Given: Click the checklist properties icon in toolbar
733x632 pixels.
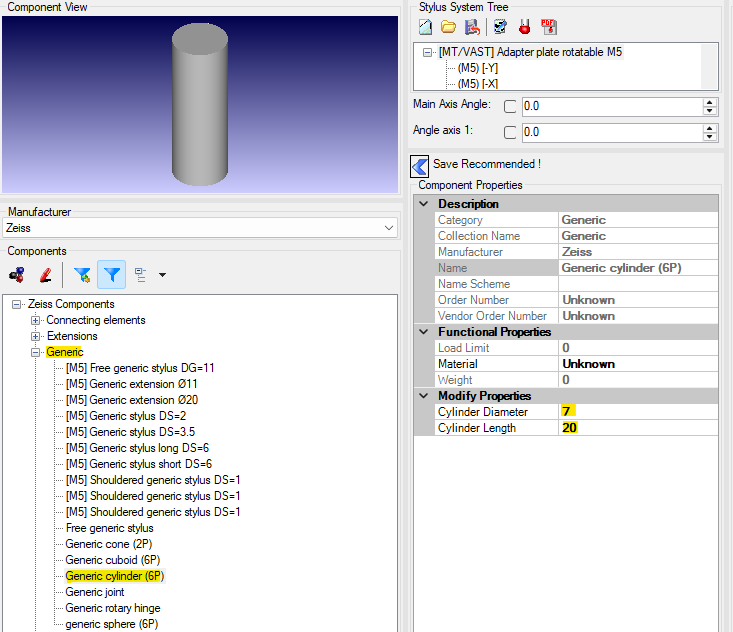Looking at the screenshot, I should coord(499,27).
